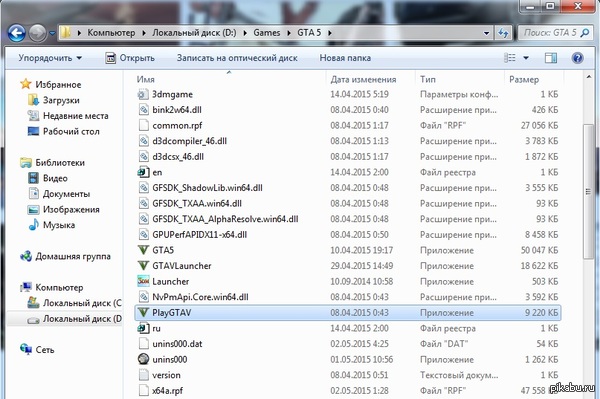Open the address bar history dropdown
The height and width of the screenshot is (399, 600).
[x=486, y=33]
